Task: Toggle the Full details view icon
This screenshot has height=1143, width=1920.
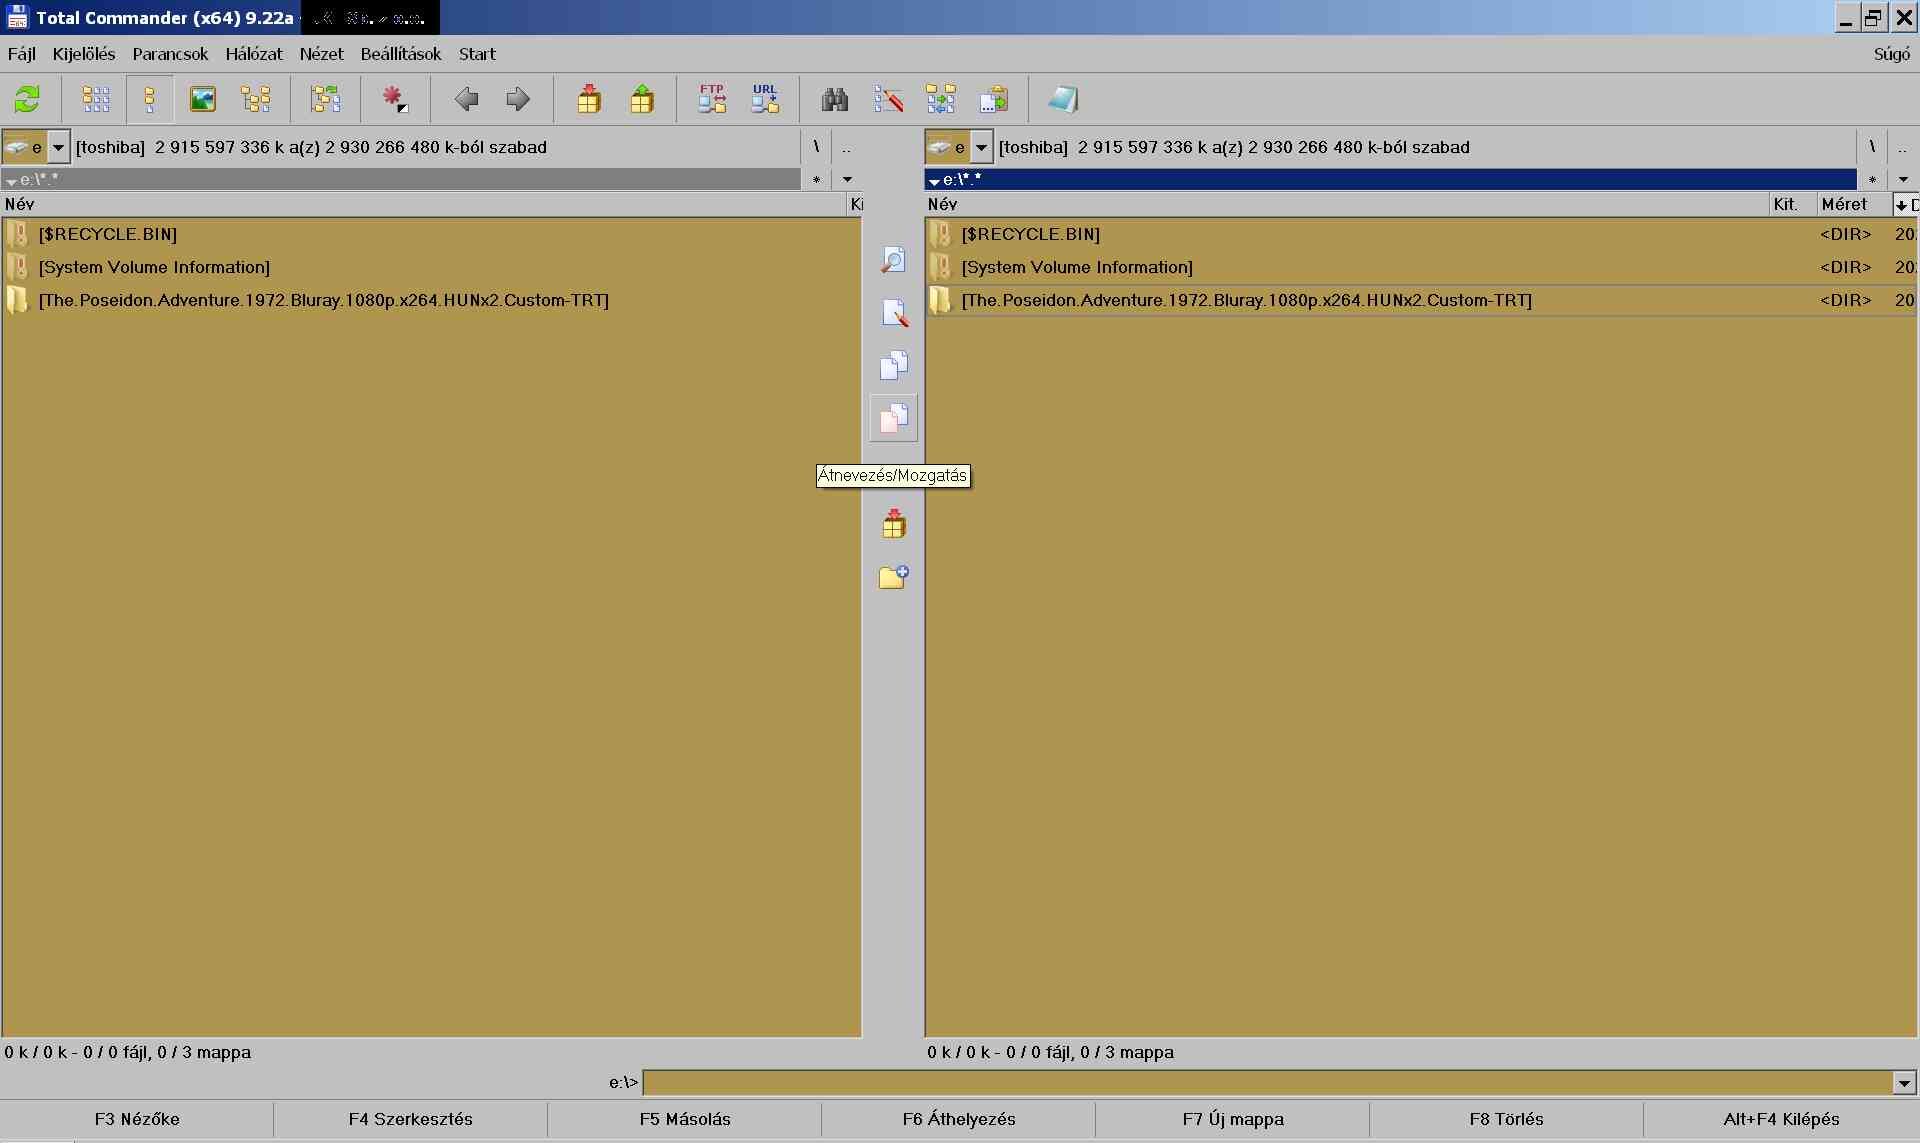Action: 149,99
